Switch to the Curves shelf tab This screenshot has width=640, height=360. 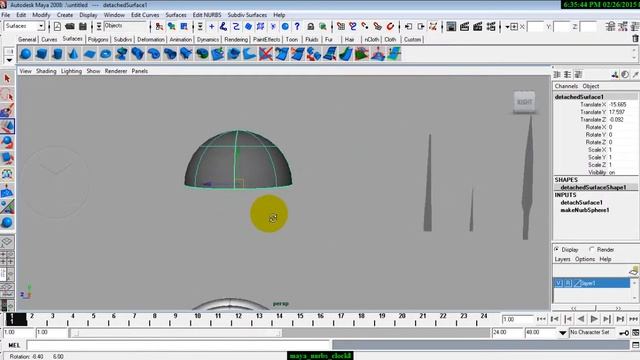(49, 40)
